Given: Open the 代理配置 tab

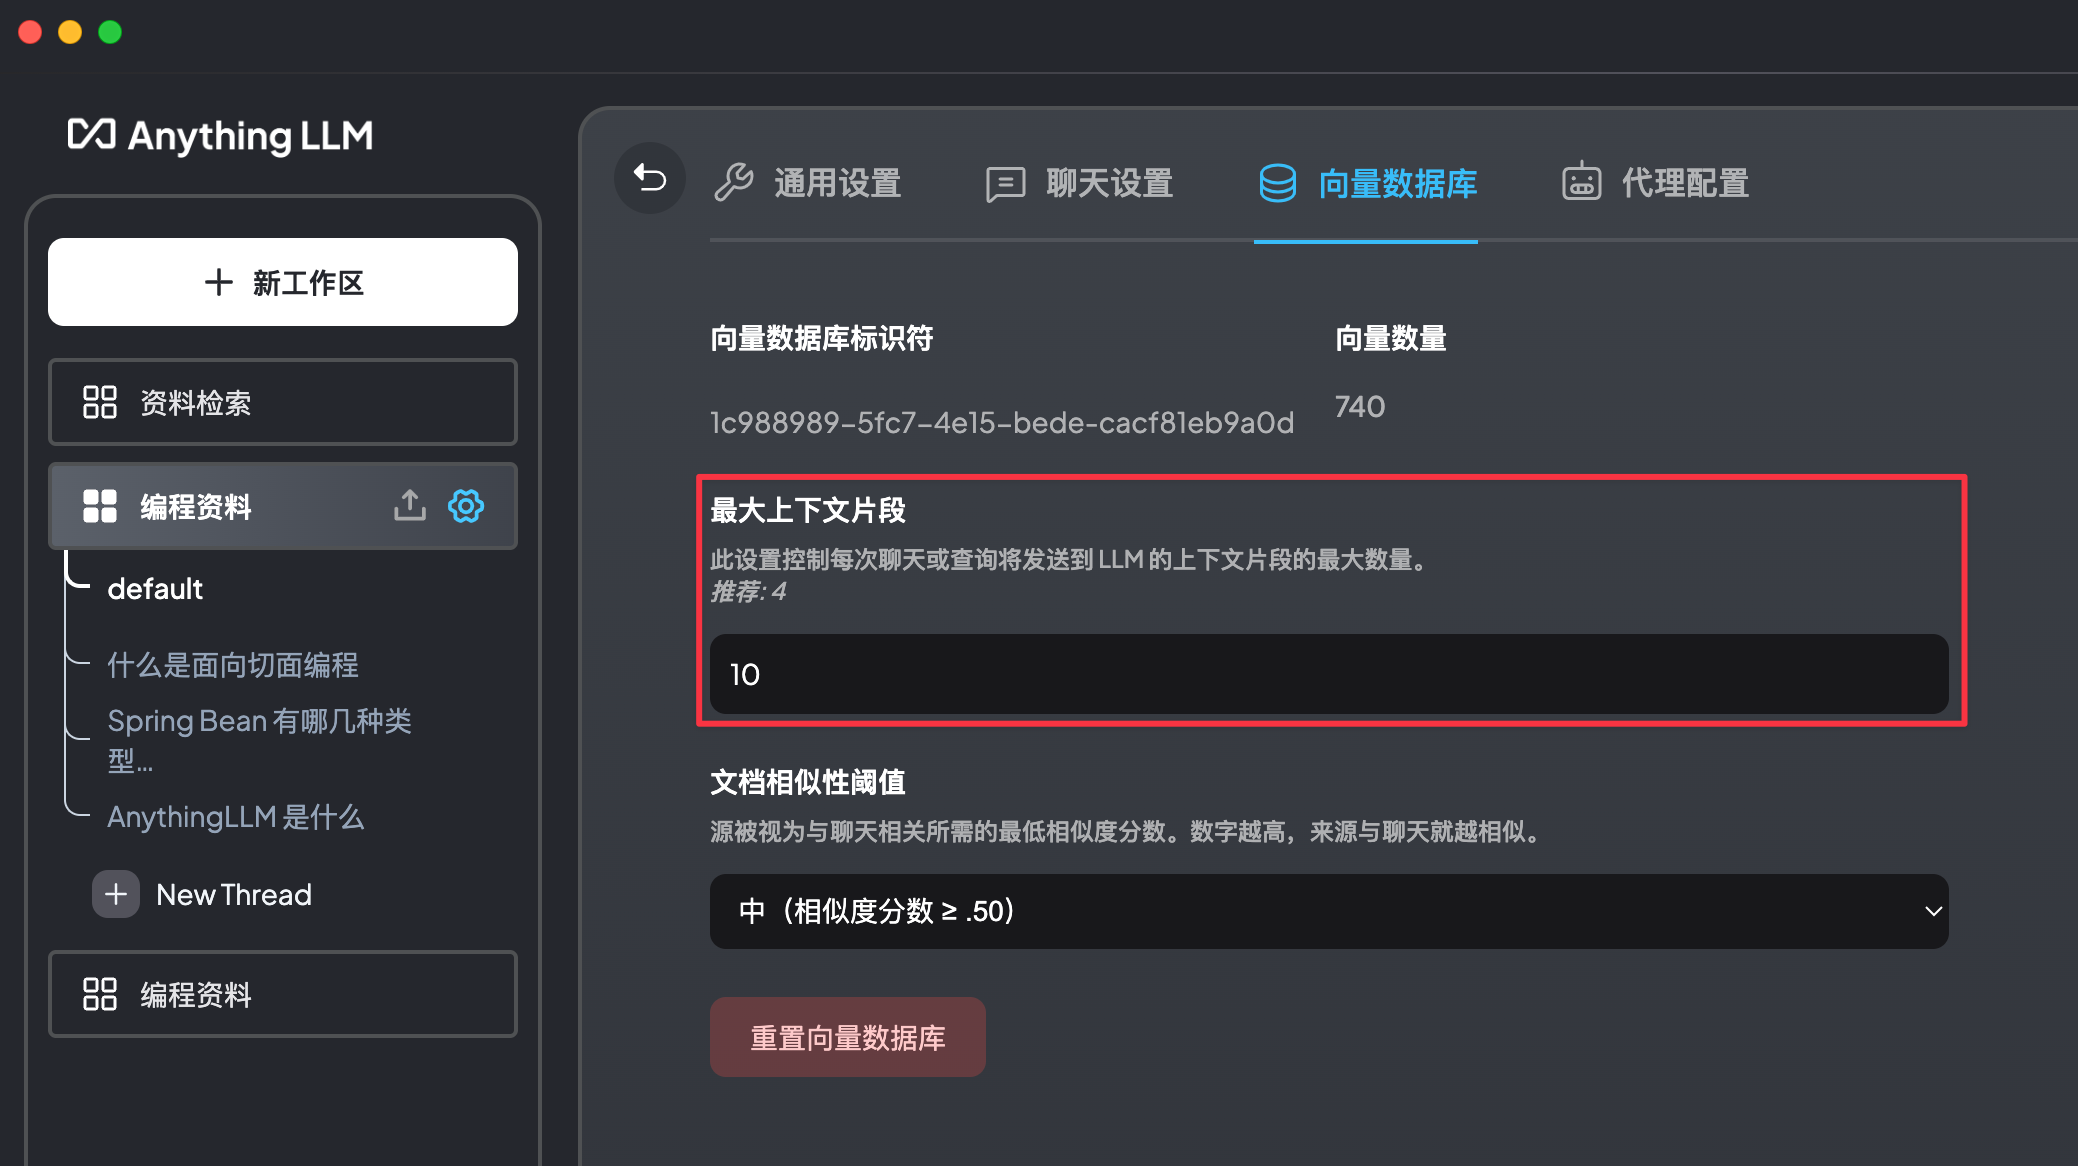Looking at the screenshot, I should (1655, 184).
